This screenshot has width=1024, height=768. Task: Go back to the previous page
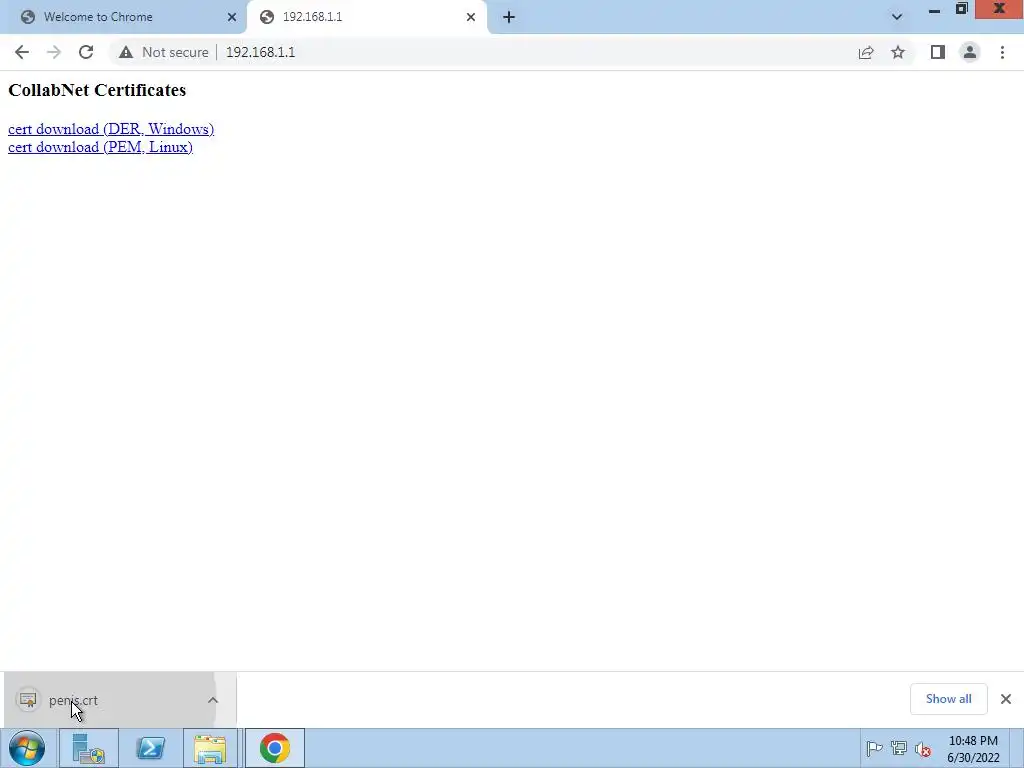pos(22,52)
